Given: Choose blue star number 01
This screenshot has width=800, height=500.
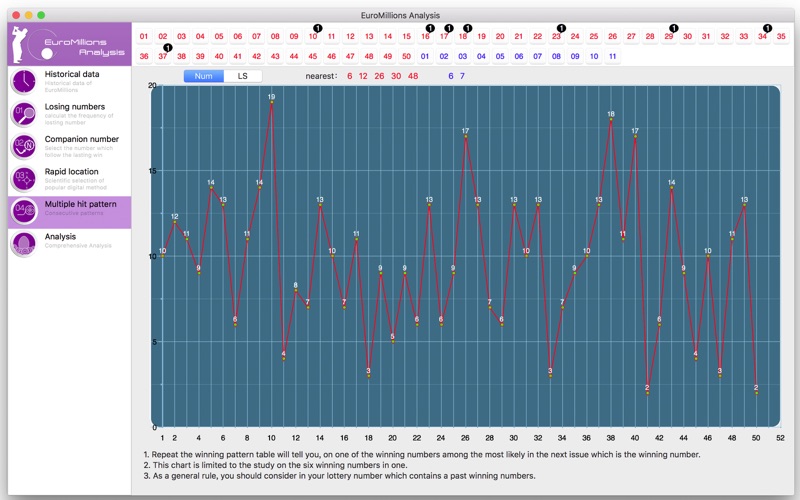Looking at the screenshot, I should point(425,56).
